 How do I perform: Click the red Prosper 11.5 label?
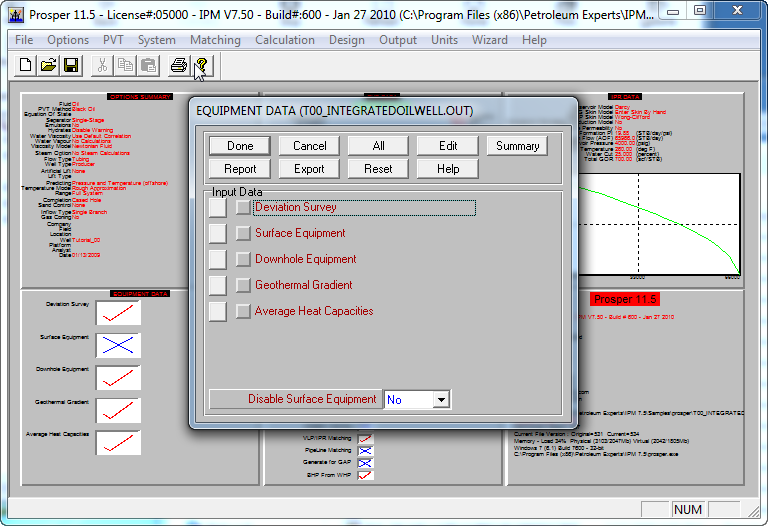625,299
